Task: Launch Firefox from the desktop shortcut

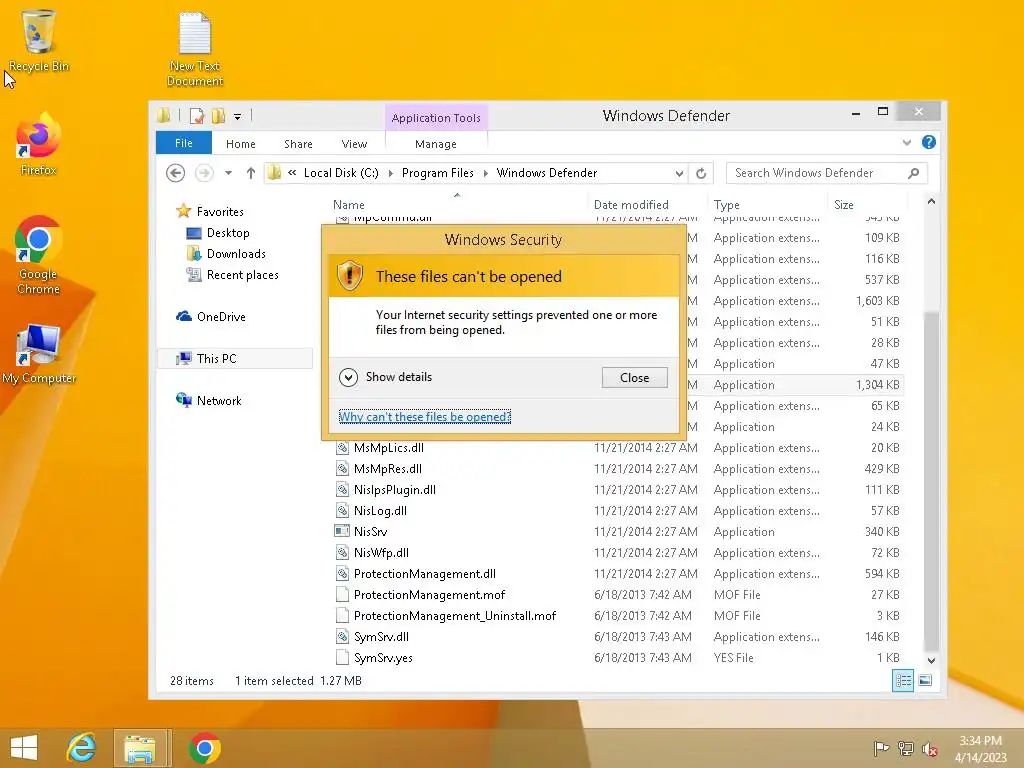Action: click(x=39, y=145)
